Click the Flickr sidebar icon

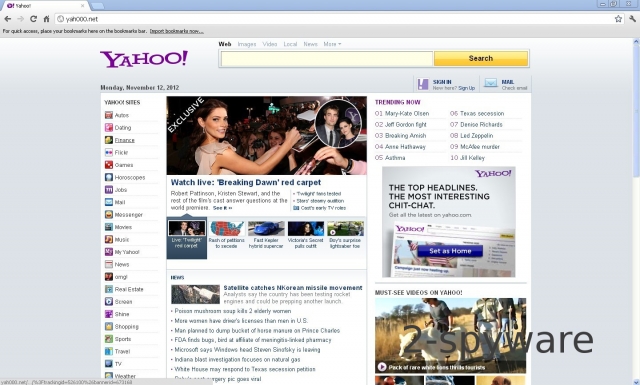tap(109, 152)
